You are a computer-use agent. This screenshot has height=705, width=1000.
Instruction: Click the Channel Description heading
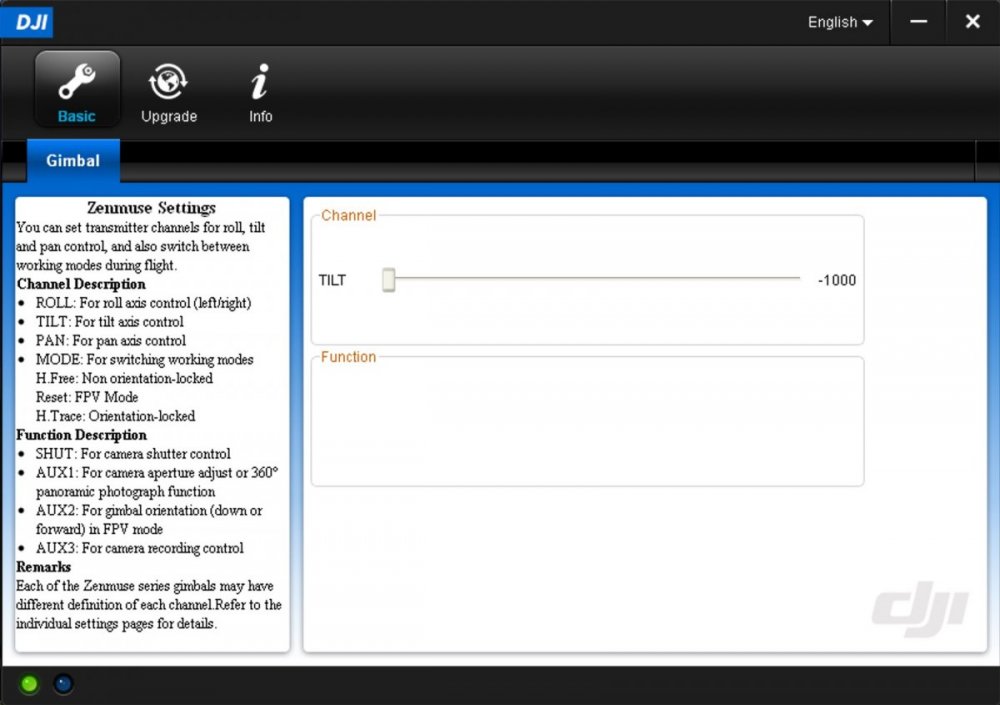point(81,284)
